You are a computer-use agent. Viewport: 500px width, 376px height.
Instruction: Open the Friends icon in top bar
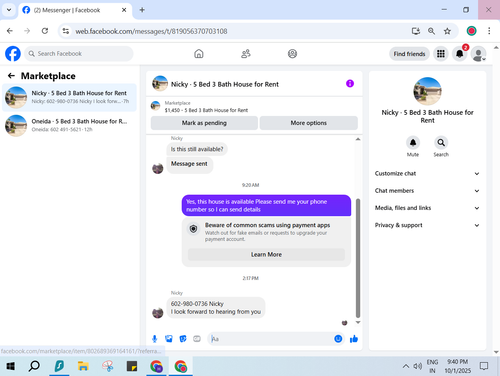coord(246,54)
